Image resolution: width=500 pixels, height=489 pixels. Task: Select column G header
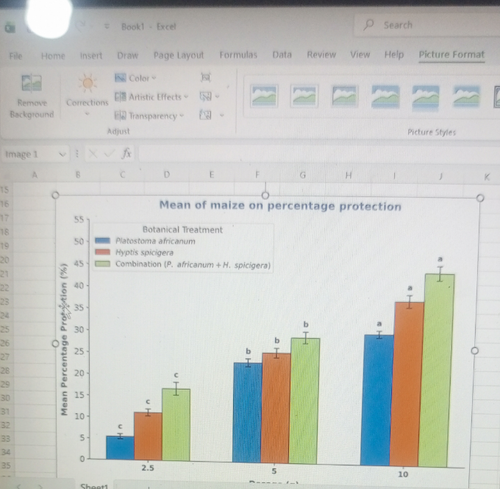[302, 175]
